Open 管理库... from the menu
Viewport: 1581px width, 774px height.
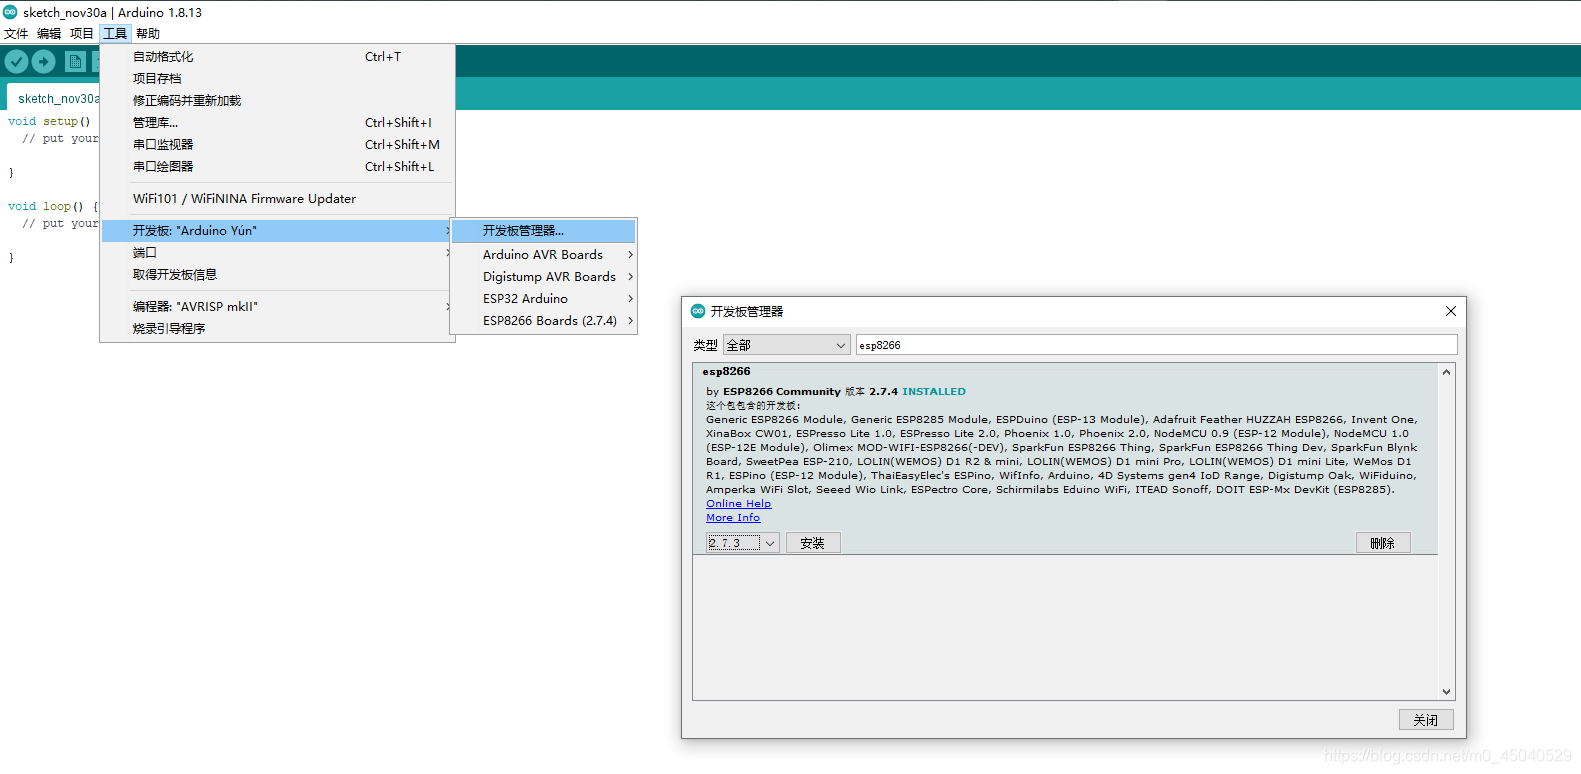[277, 123]
